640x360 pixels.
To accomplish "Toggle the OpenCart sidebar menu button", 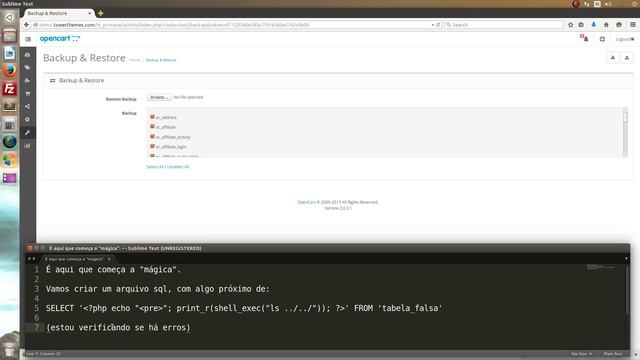I will (28, 39).
